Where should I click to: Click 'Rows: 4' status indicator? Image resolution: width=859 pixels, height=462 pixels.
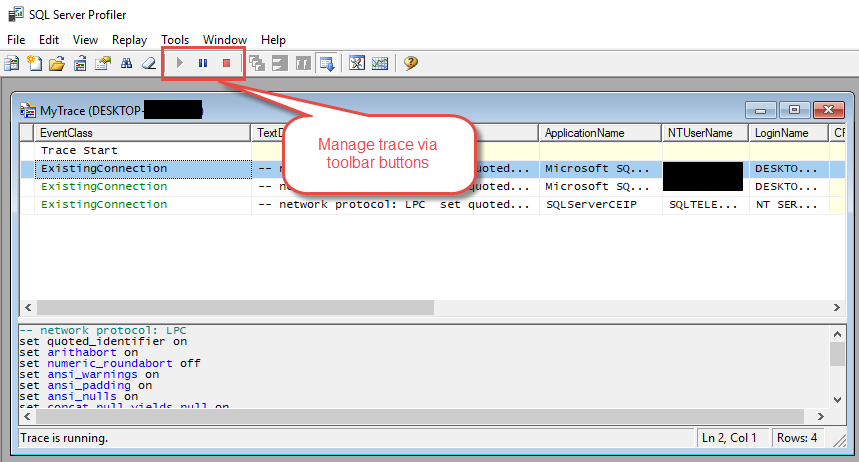point(797,438)
